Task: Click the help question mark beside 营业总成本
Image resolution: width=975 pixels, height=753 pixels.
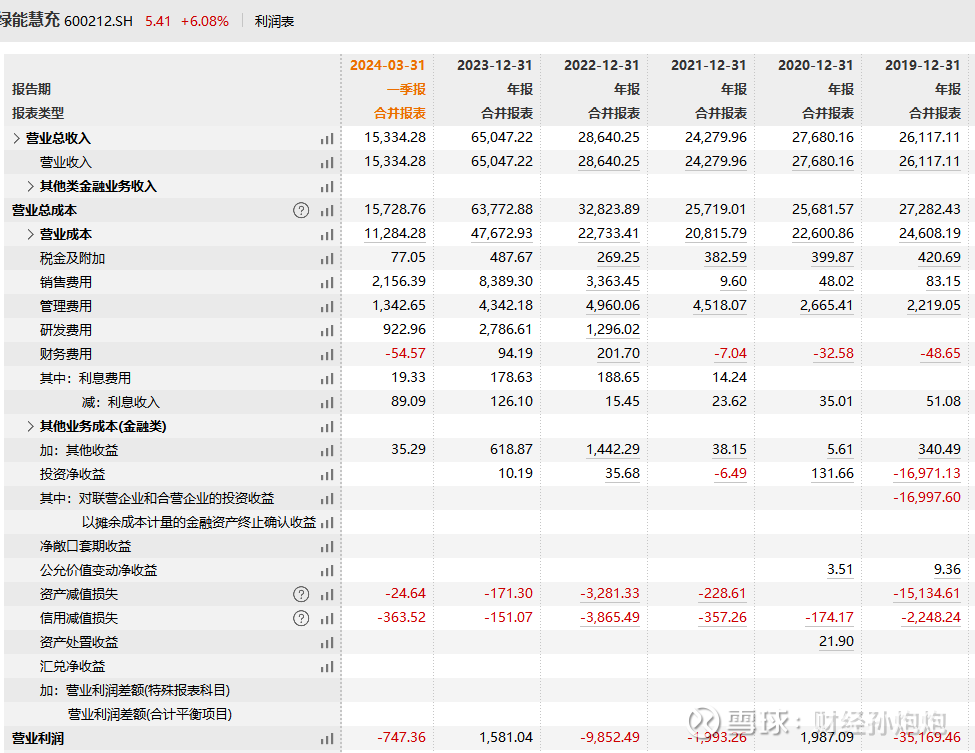Action: click(300, 210)
